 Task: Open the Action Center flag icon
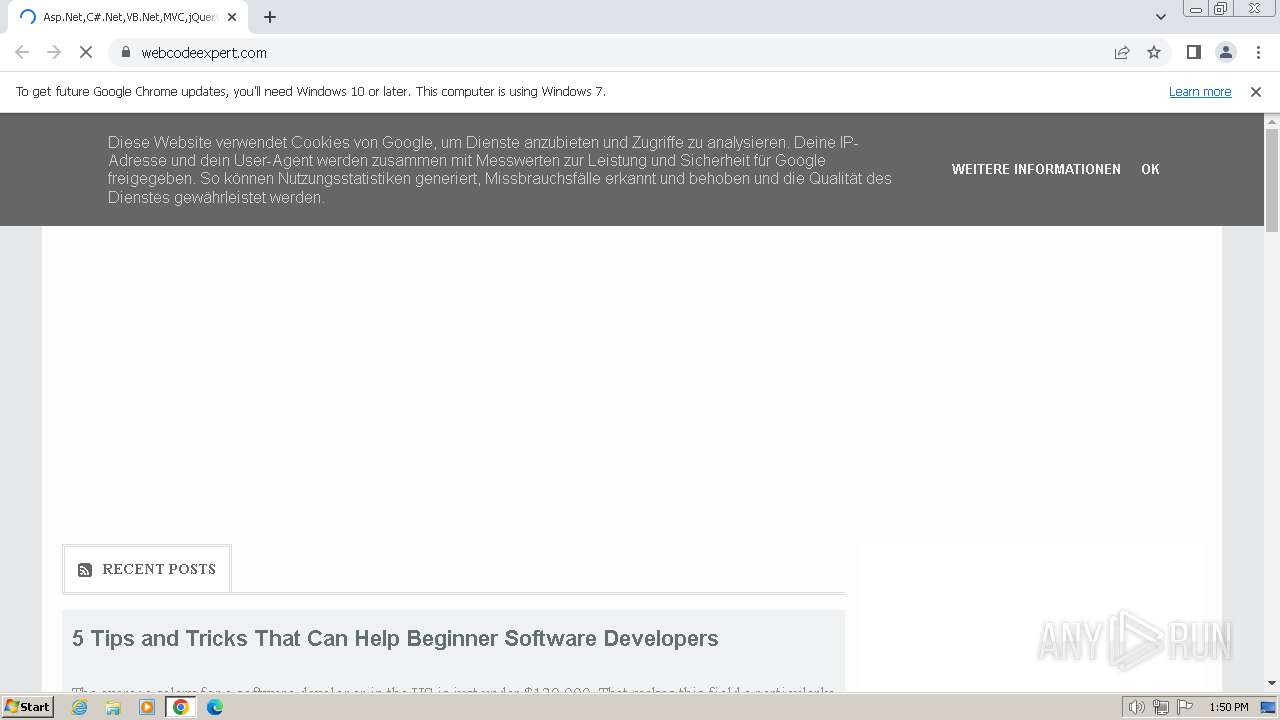click(x=1183, y=707)
